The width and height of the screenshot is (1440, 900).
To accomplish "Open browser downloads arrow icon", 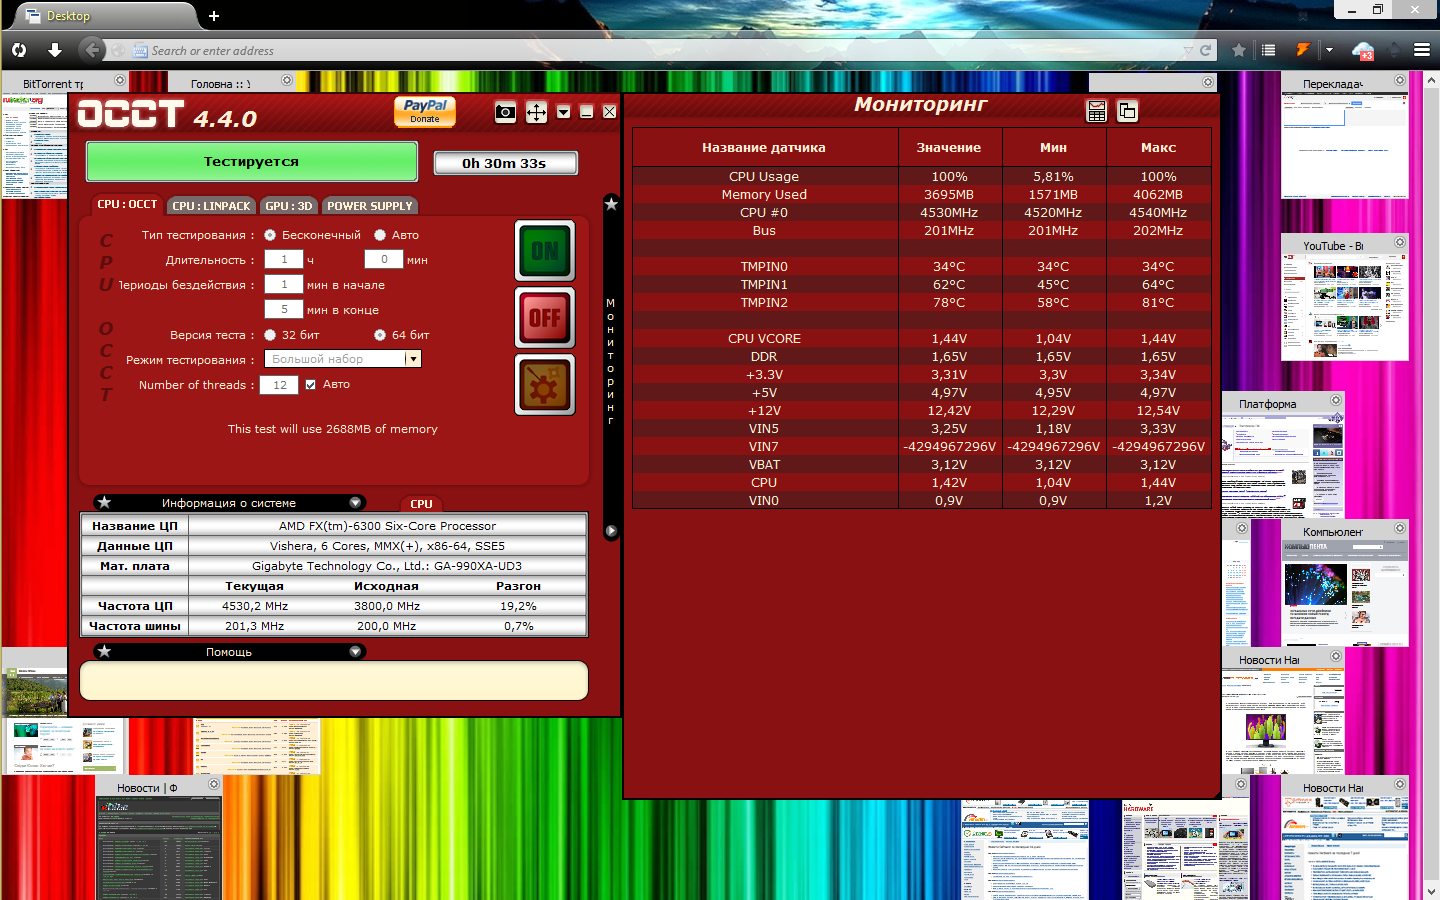I will [x=55, y=50].
